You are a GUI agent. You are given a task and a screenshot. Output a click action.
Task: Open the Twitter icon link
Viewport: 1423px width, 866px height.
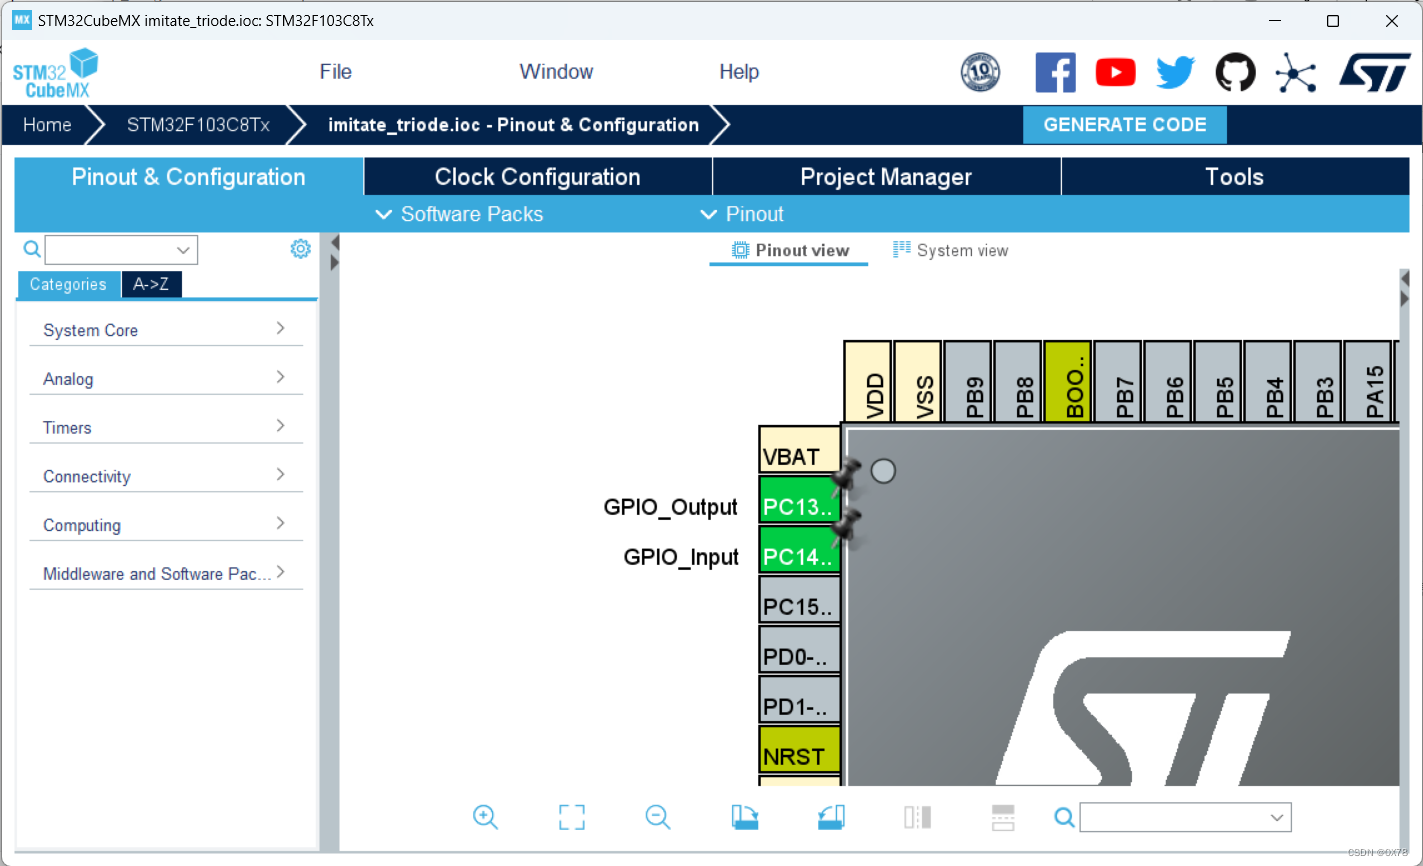point(1175,73)
